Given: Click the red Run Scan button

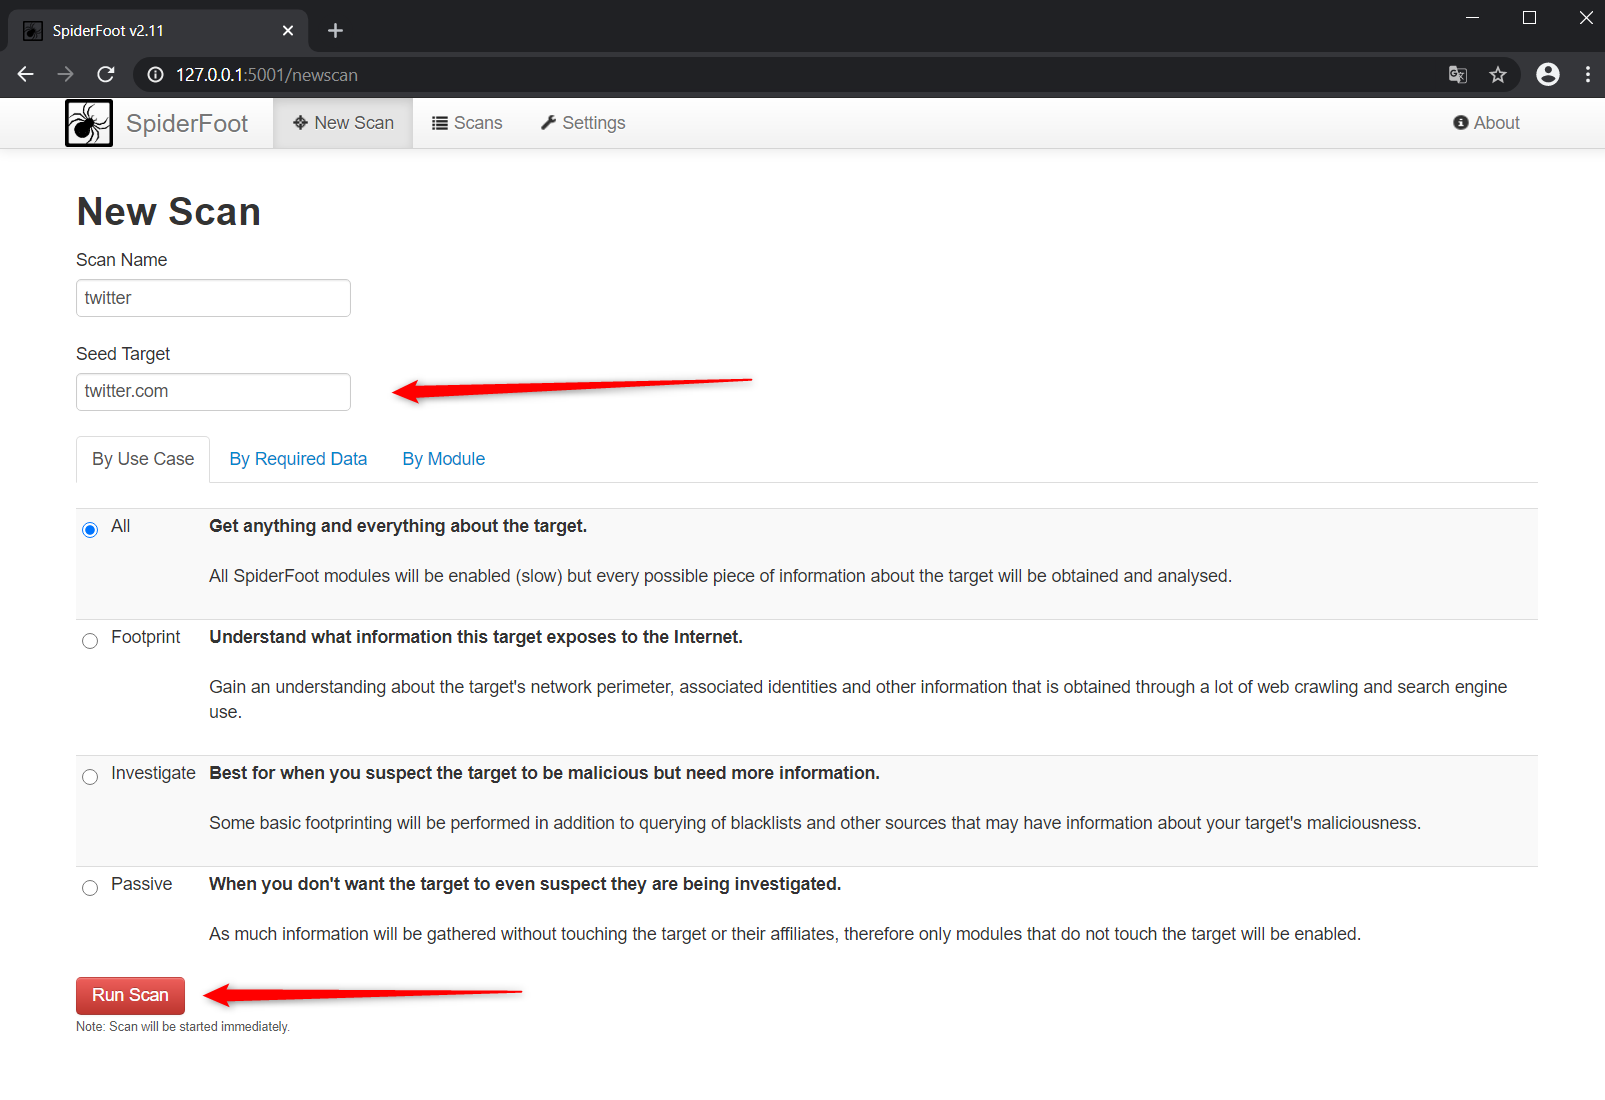Looking at the screenshot, I should 130,995.
